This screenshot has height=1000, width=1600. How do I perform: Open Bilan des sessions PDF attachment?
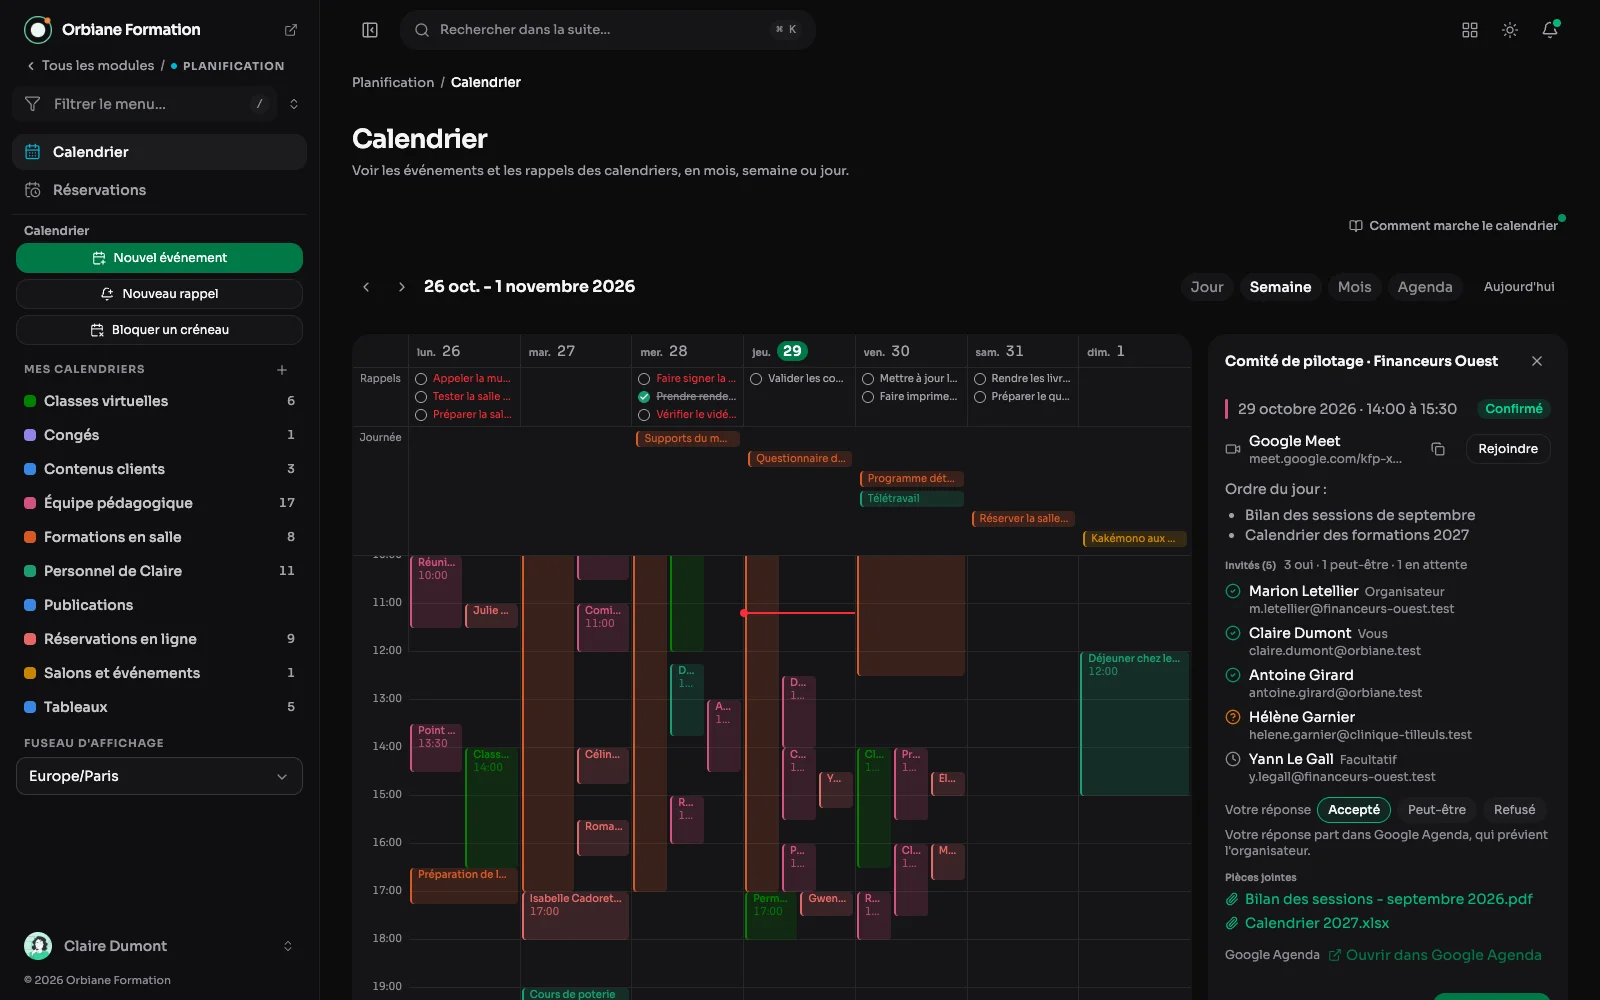1388,899
